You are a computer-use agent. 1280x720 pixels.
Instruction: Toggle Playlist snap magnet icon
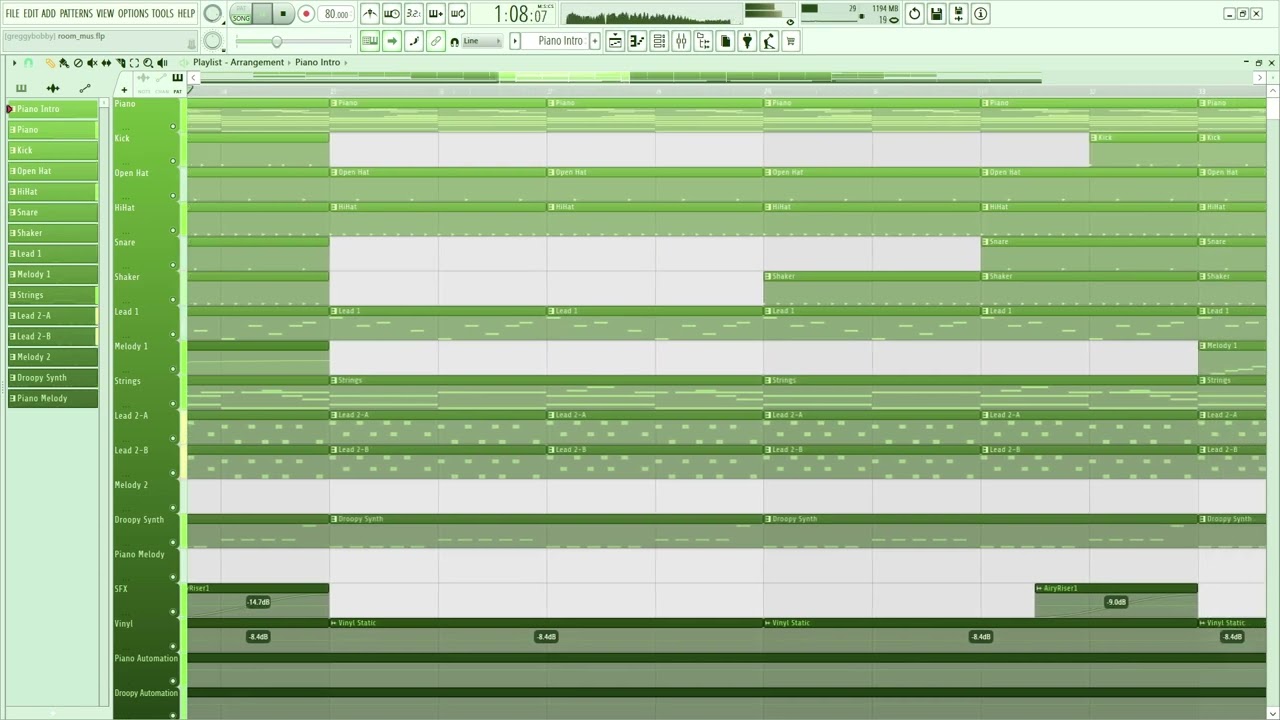coord(28,63)
